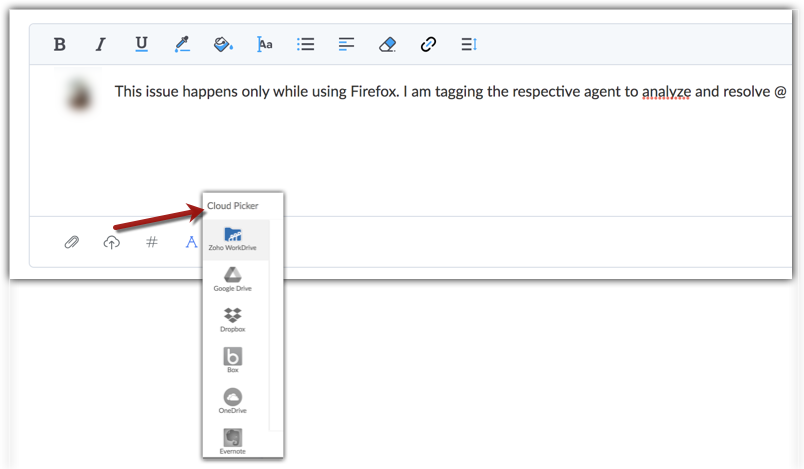Choose Evernote in Cloud Picker

point(233,442)
